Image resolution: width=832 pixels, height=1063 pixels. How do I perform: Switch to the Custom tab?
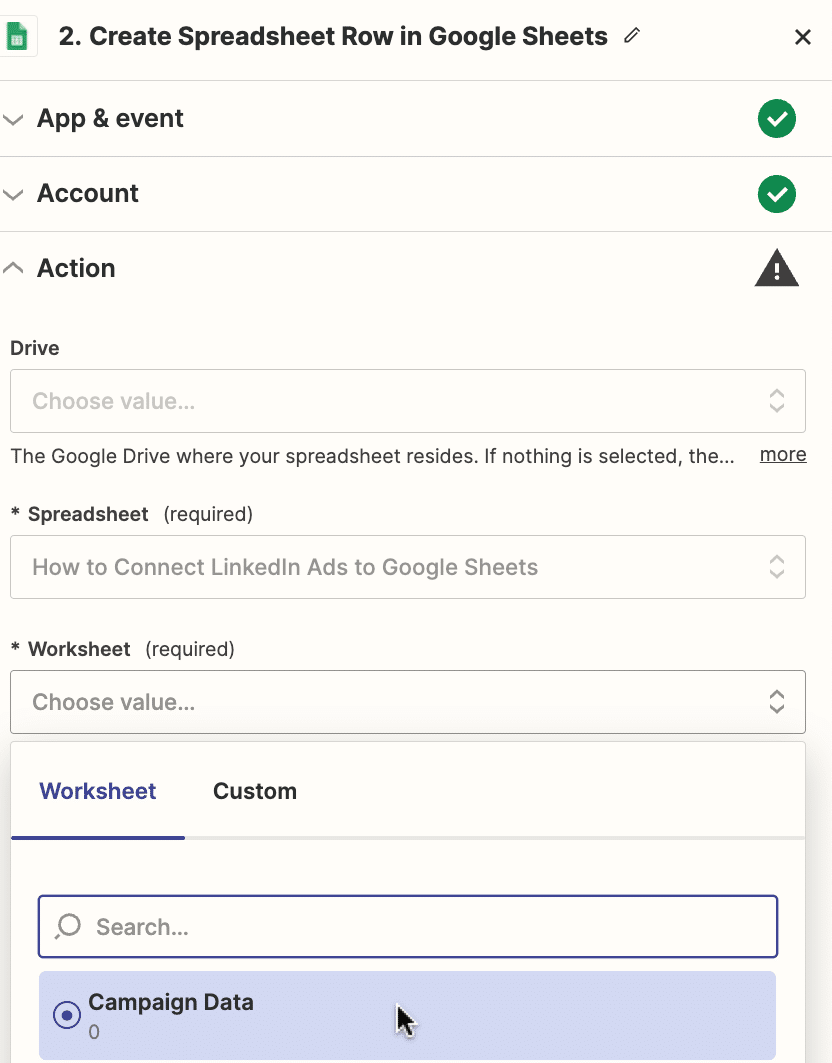point(255,791)
